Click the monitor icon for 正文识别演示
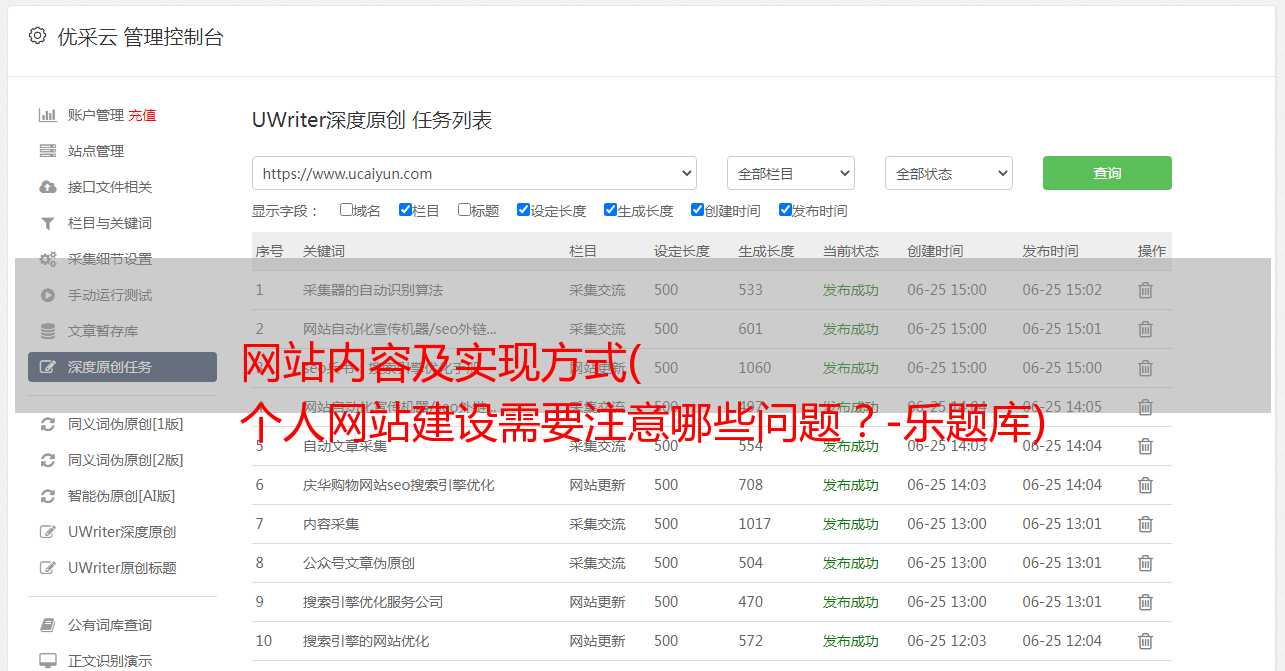The width and height of the screenshot is (1285, 671). click(x=47, y=661)
